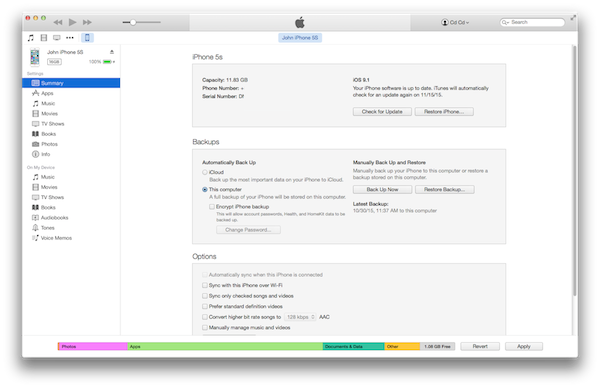This screenshot has height=388, width=600.
Task: Tick Manually manage music and videos
Action: click(205, 328)
